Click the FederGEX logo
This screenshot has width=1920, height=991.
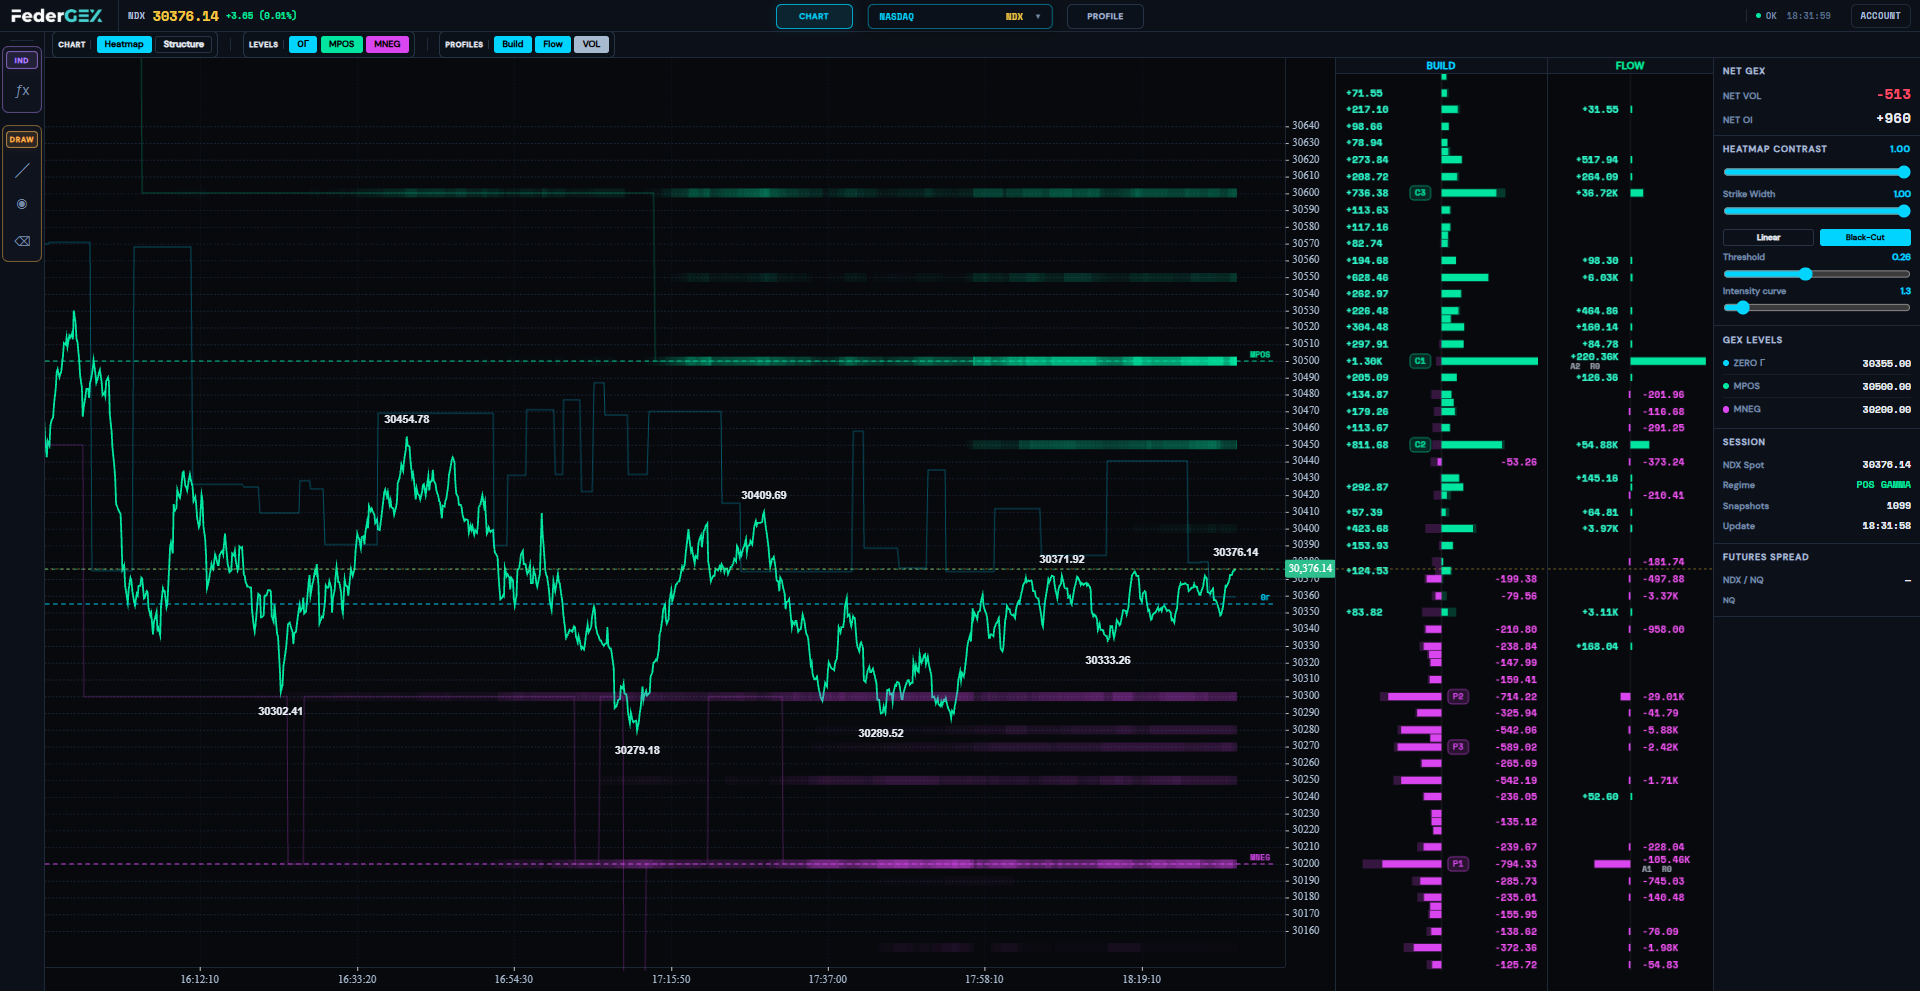pos(57,16)
